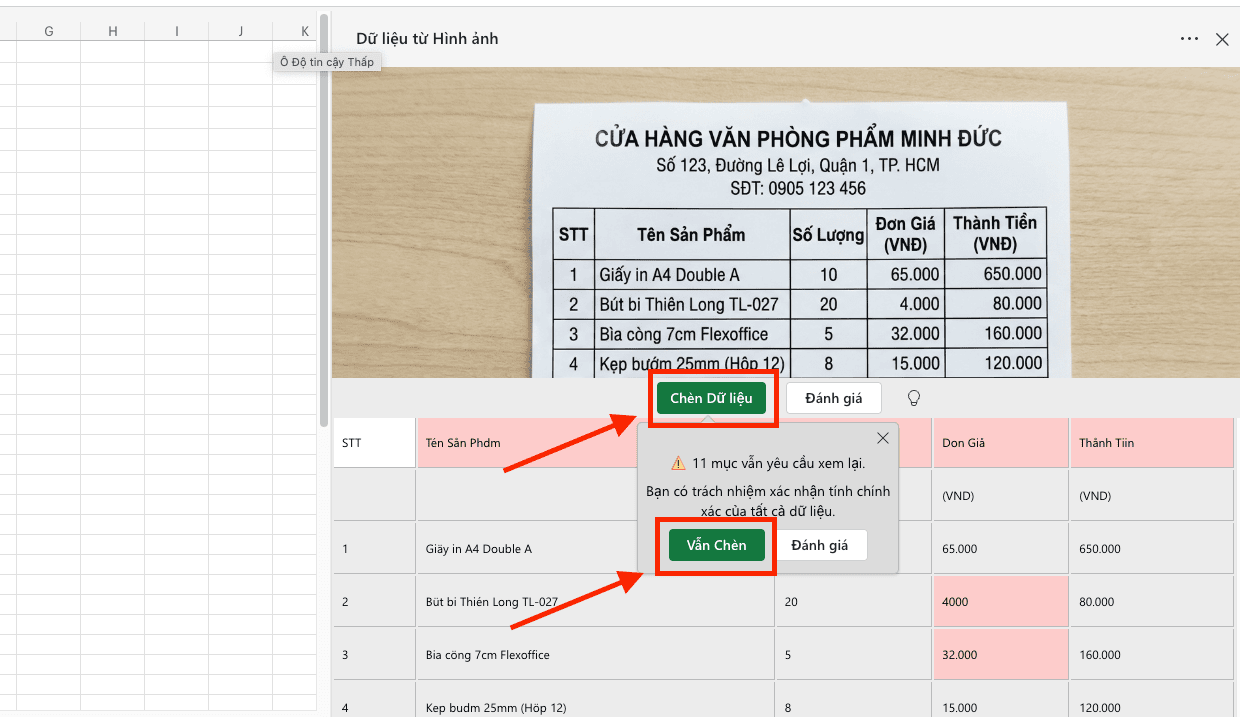This screenshot has width=1240, height=717.
Task: Click worksheet column header H
Action: (x=112, y=31)
